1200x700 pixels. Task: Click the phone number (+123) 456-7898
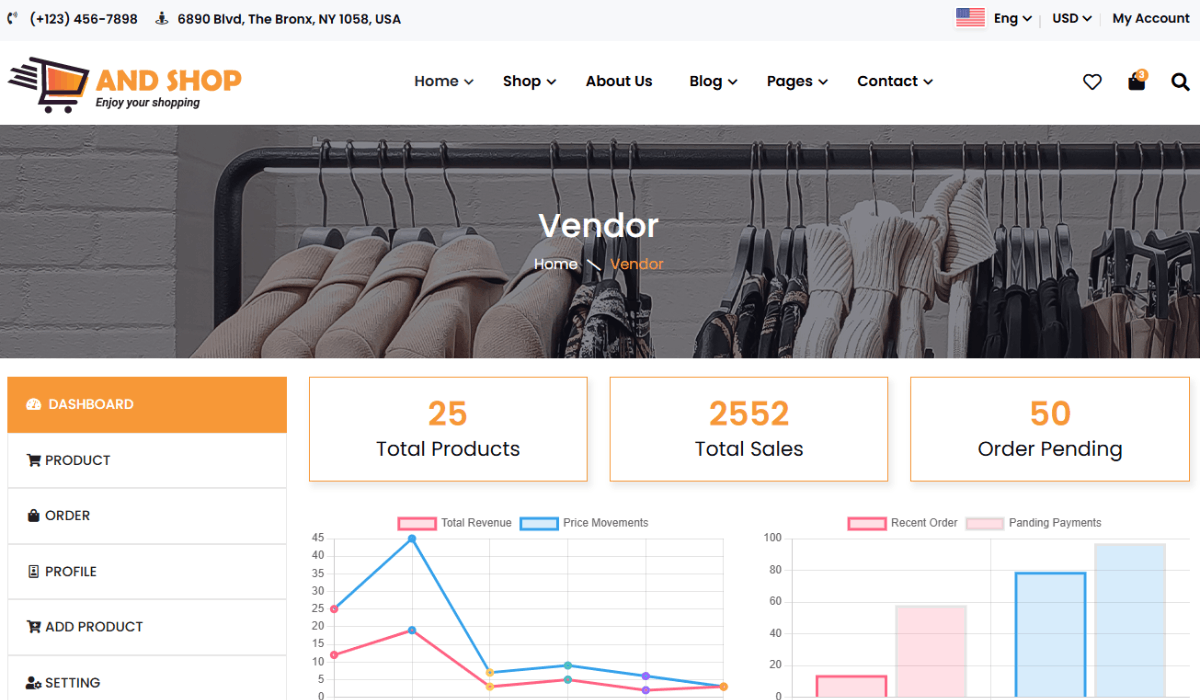(84, 19)
